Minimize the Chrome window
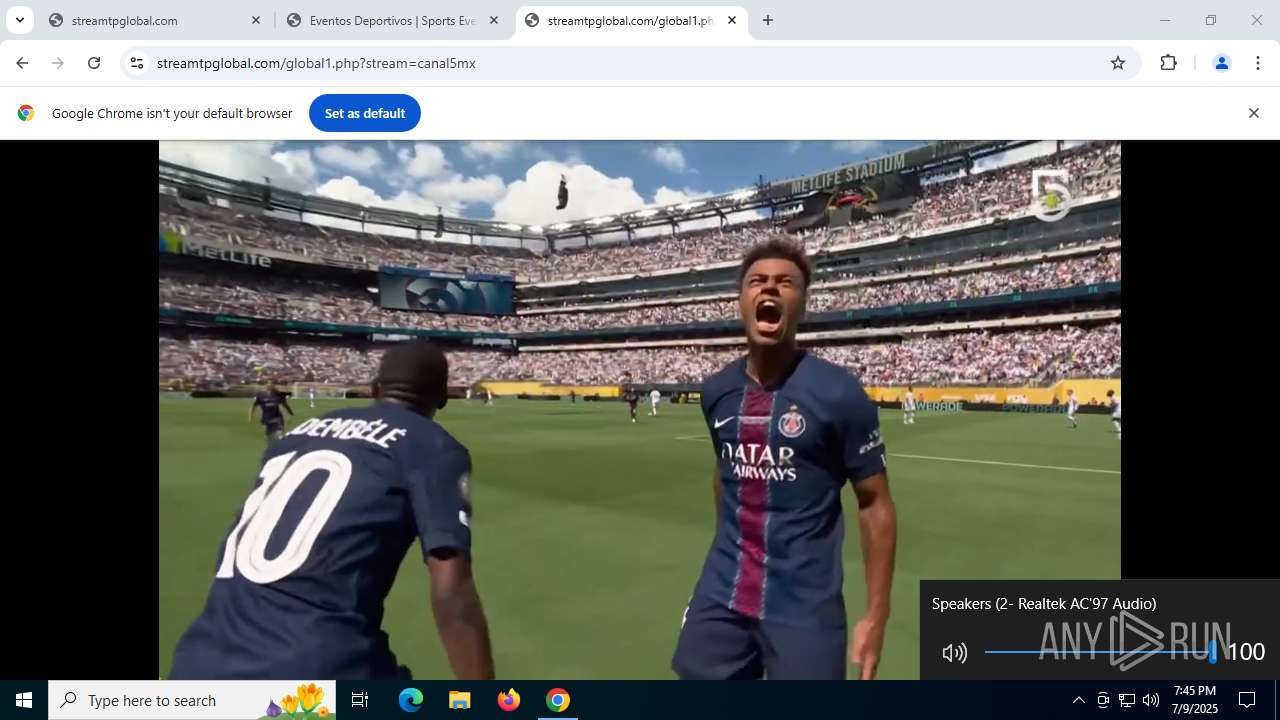This screenshot has width=1280, height=720. coord(1164,20)
